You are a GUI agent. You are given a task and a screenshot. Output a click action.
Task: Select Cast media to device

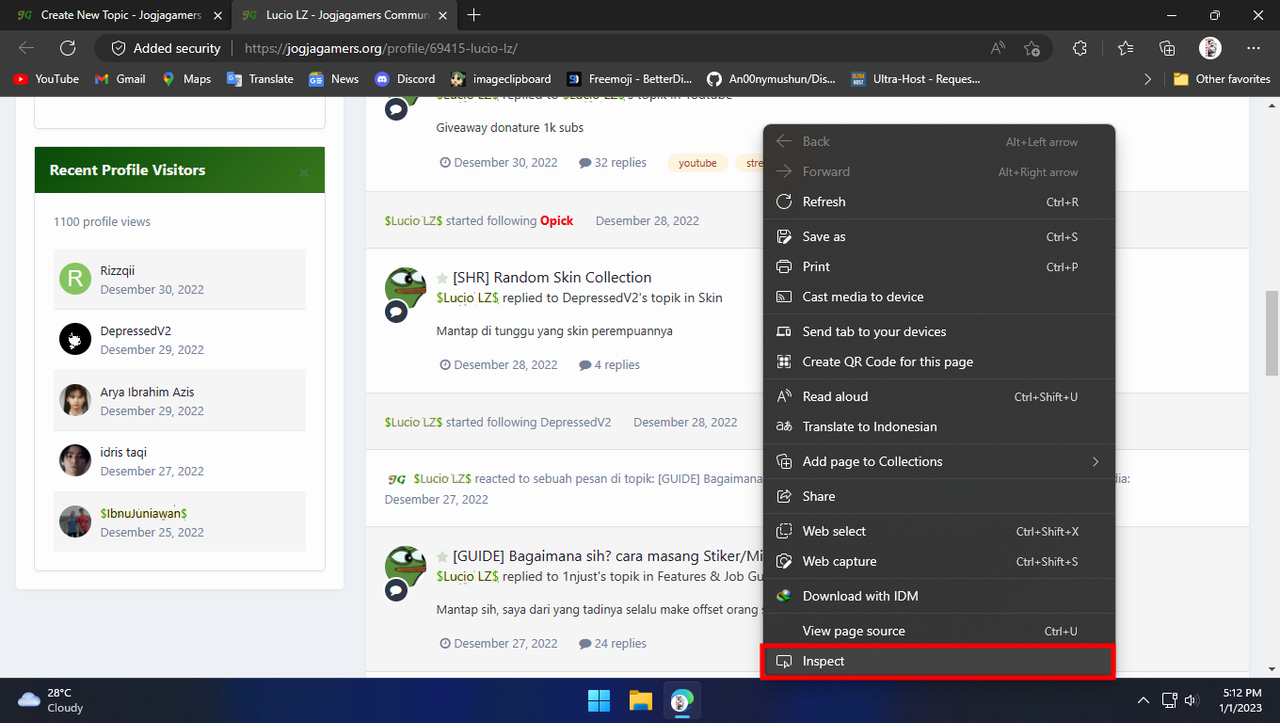tap(938, 296)
